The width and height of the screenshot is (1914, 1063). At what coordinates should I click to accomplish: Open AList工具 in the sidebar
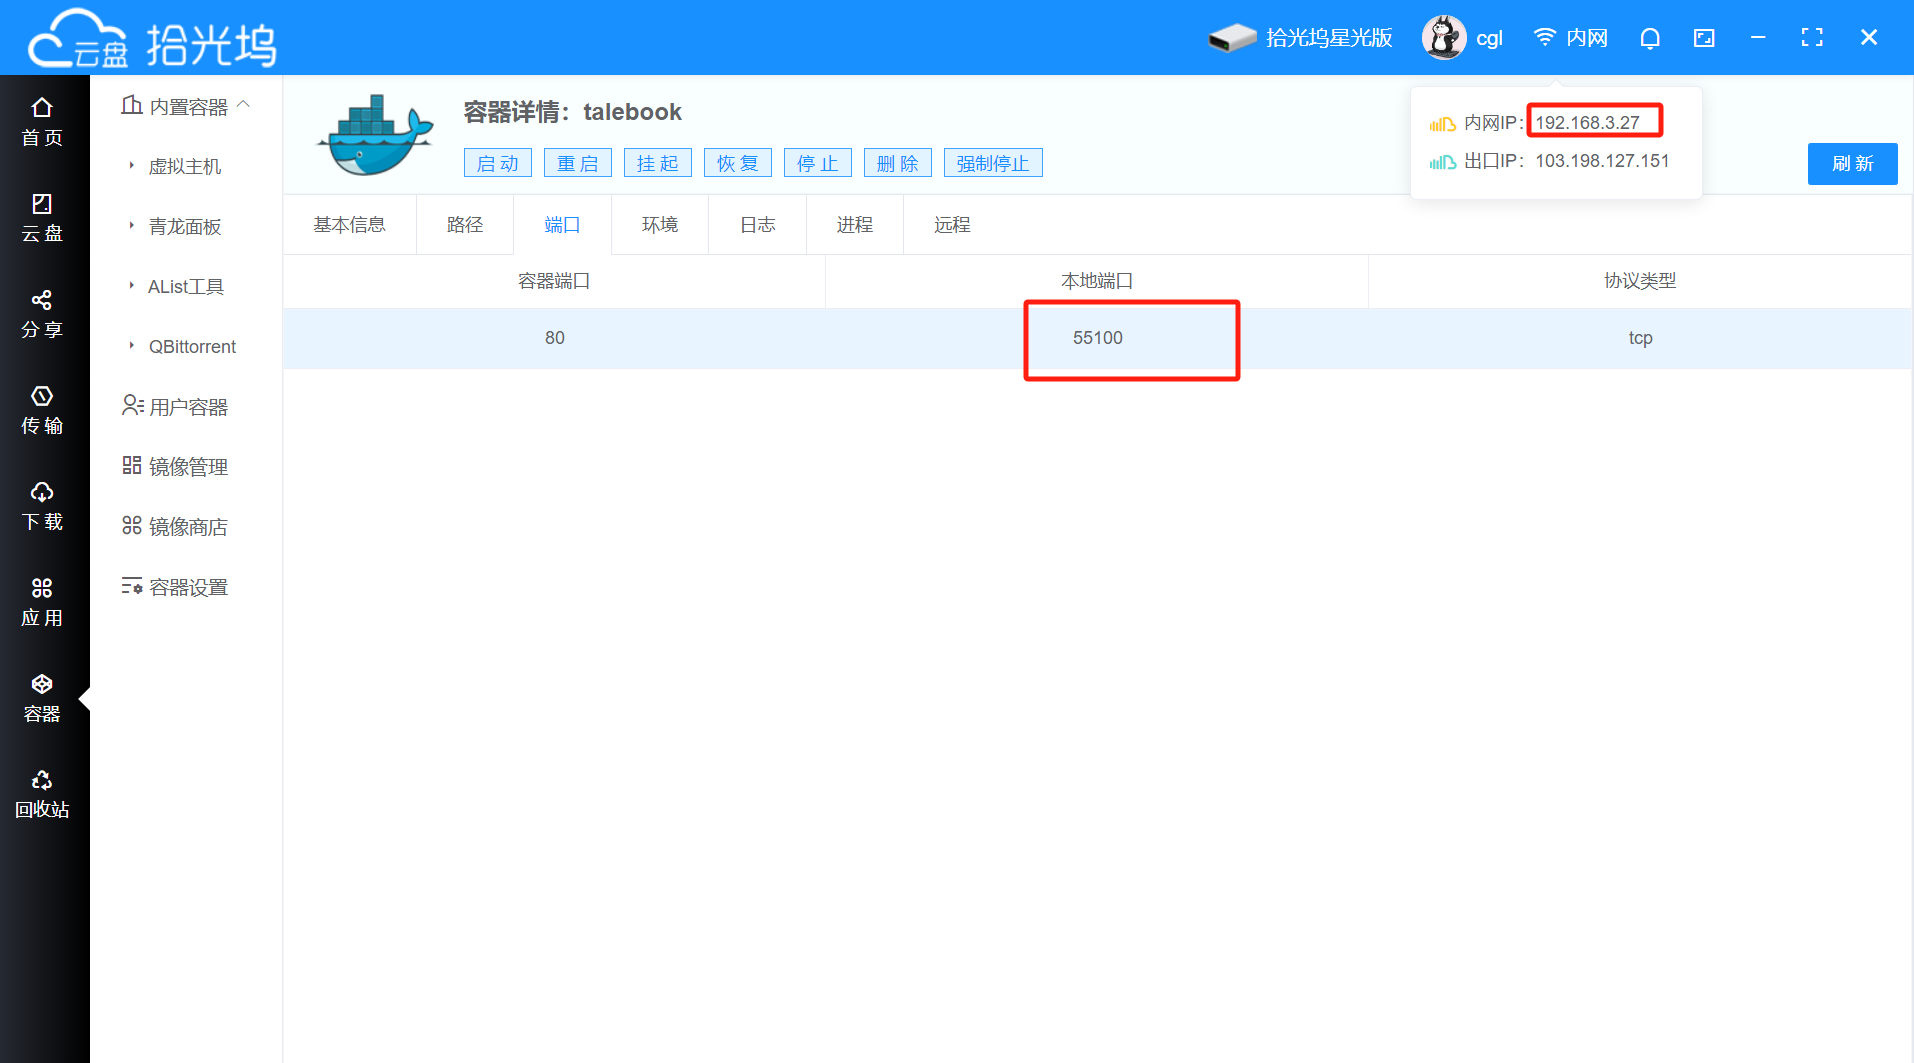[x=186, y=287]
